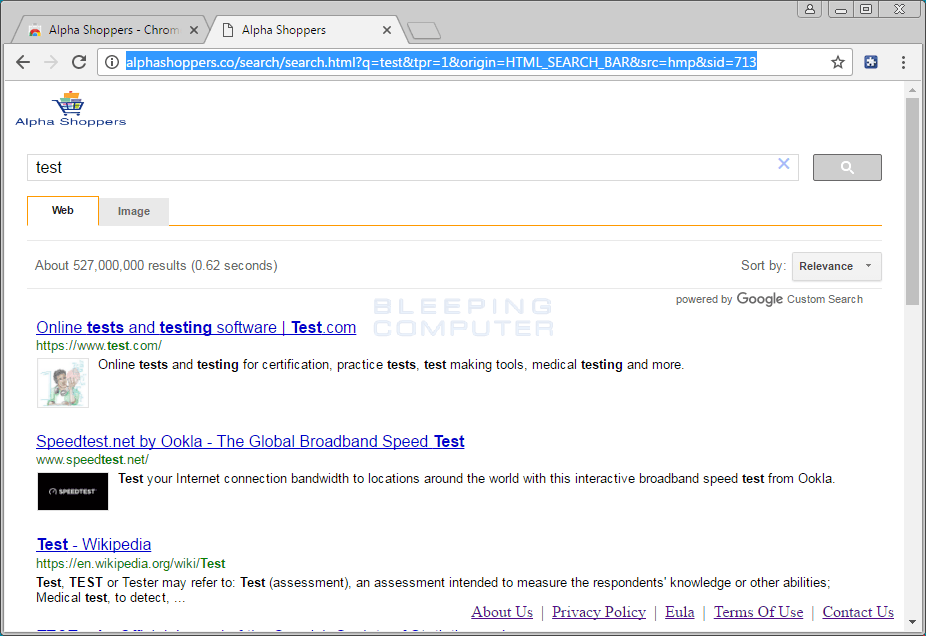Viewport: 926px width, 636px height.
Task: Expand the Sort by Relevance dropdown
Action: (x=836, y=266)
